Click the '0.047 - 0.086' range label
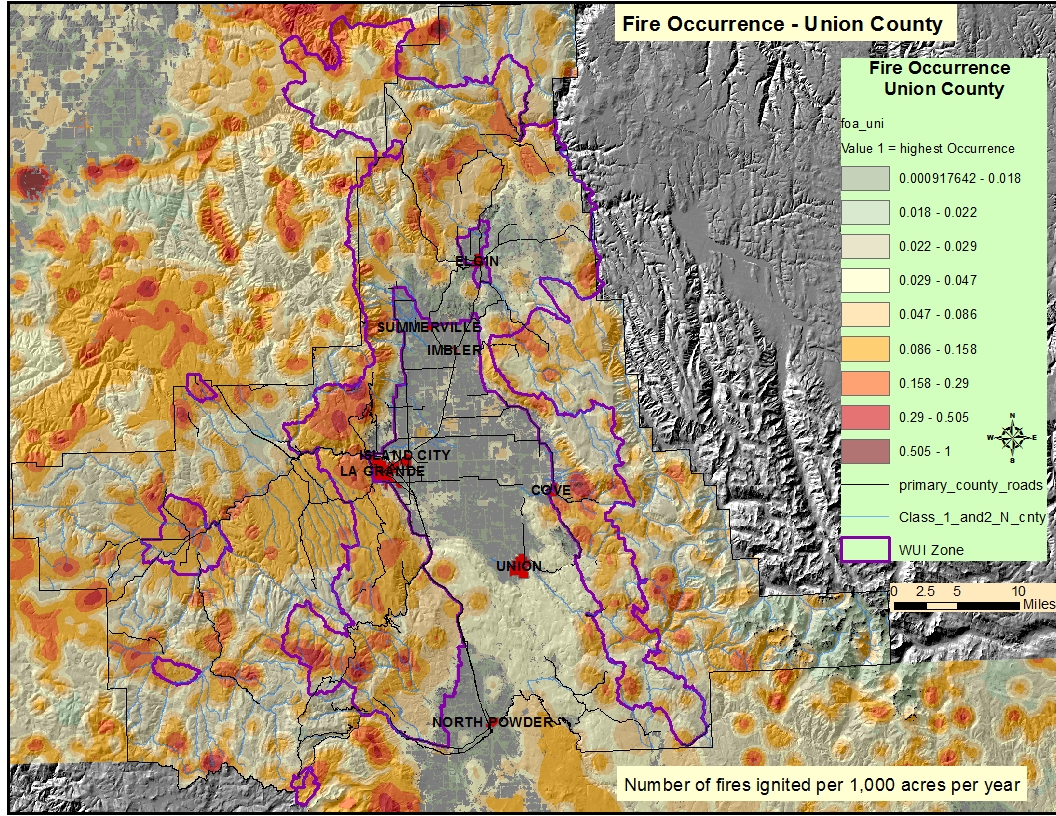The width and height of the screenshot is (1056, 816). [x=938, y=314]
